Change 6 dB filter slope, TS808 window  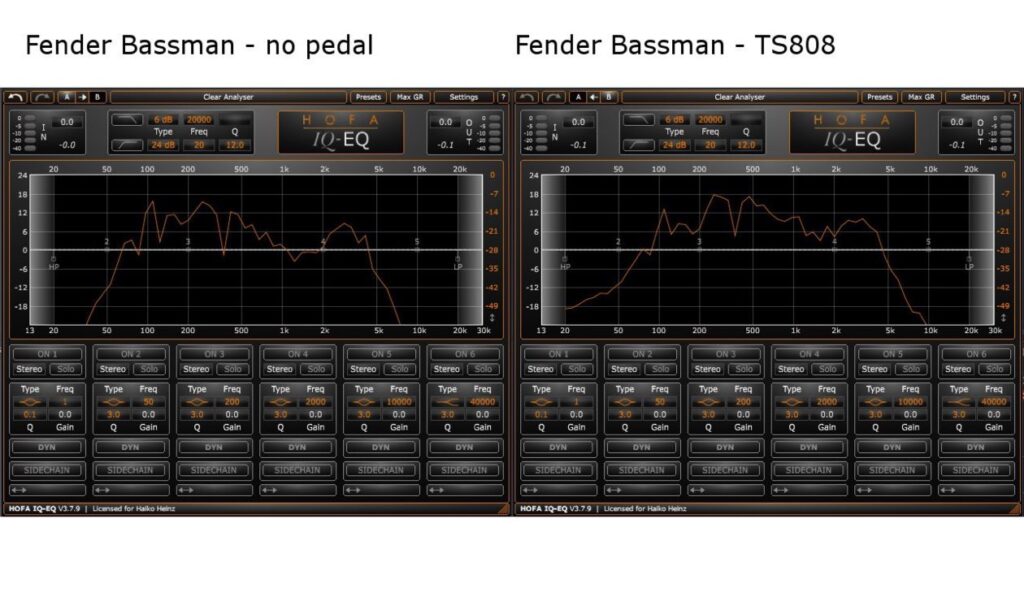(x=674, y=120)
